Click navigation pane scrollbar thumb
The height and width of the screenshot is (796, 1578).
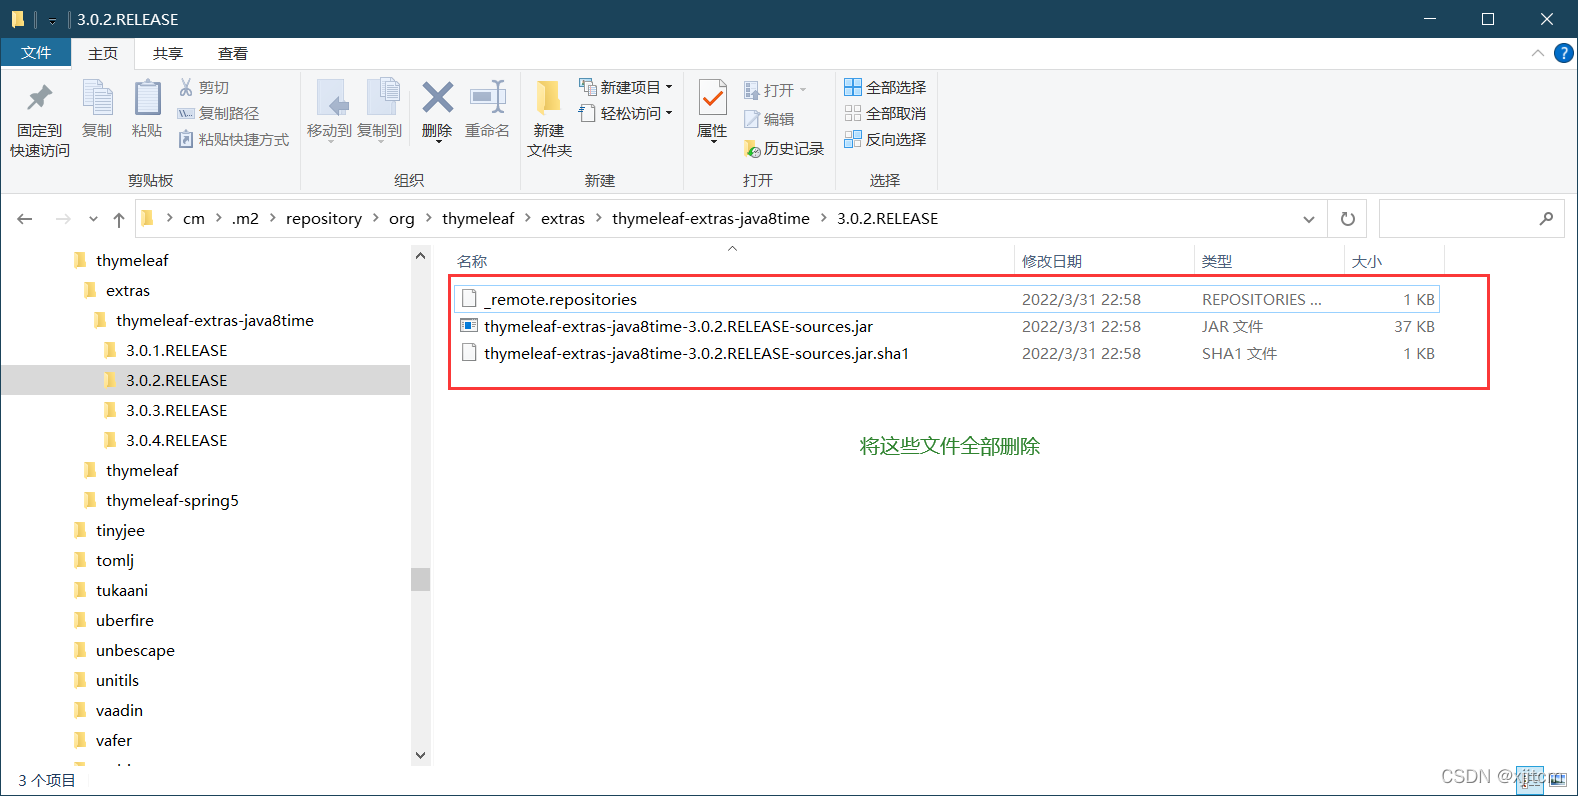420,579
